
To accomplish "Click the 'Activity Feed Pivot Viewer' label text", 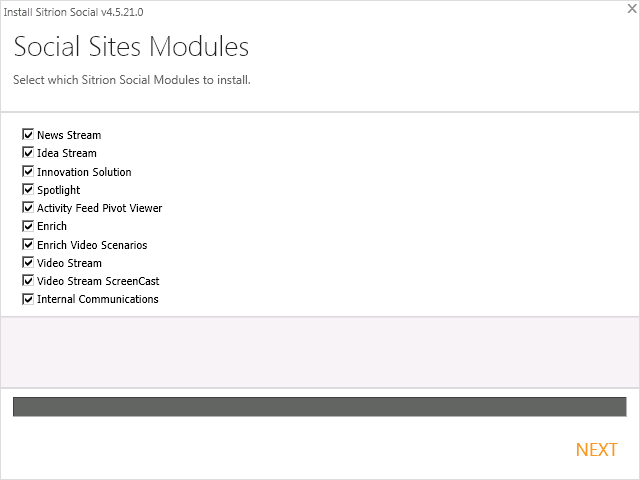I will coord(99,208).
